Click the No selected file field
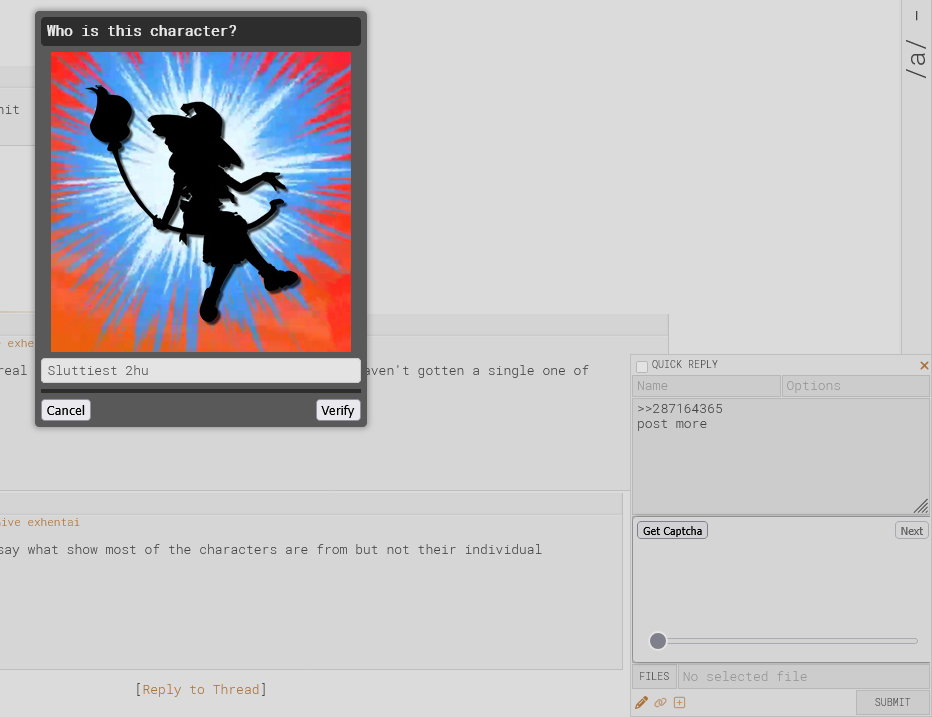The width and height of the screenshot is (932, 717). click(x=804, y=677)
